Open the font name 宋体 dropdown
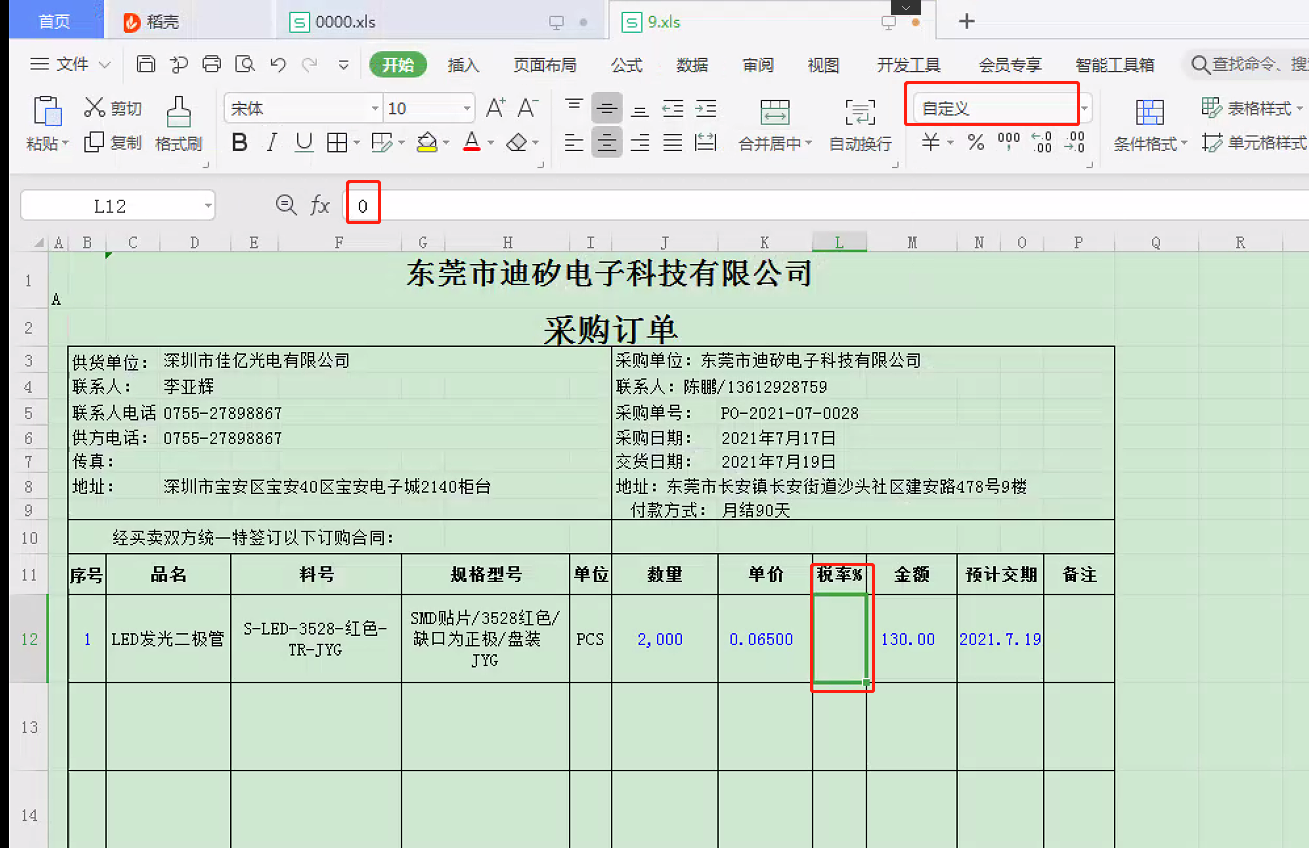The width and height of the screenshot is (1309, 848). point(375,109)
